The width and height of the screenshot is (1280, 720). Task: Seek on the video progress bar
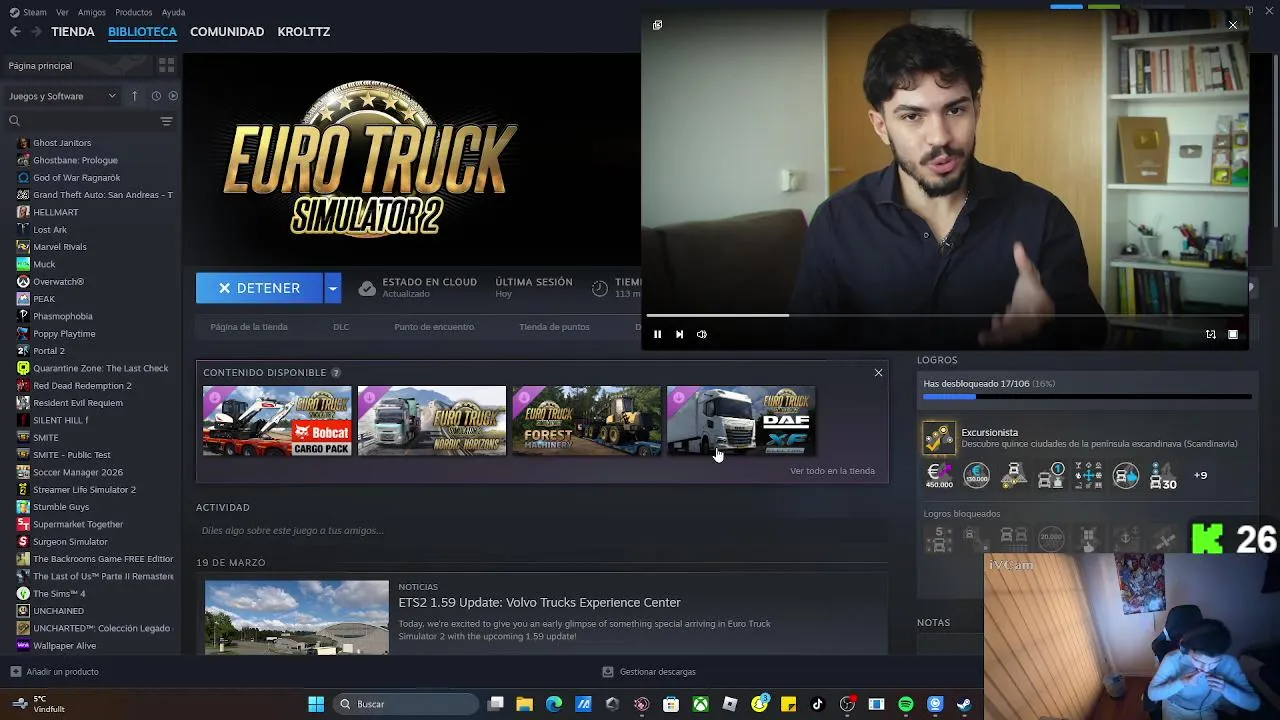(x=944, y=316)
